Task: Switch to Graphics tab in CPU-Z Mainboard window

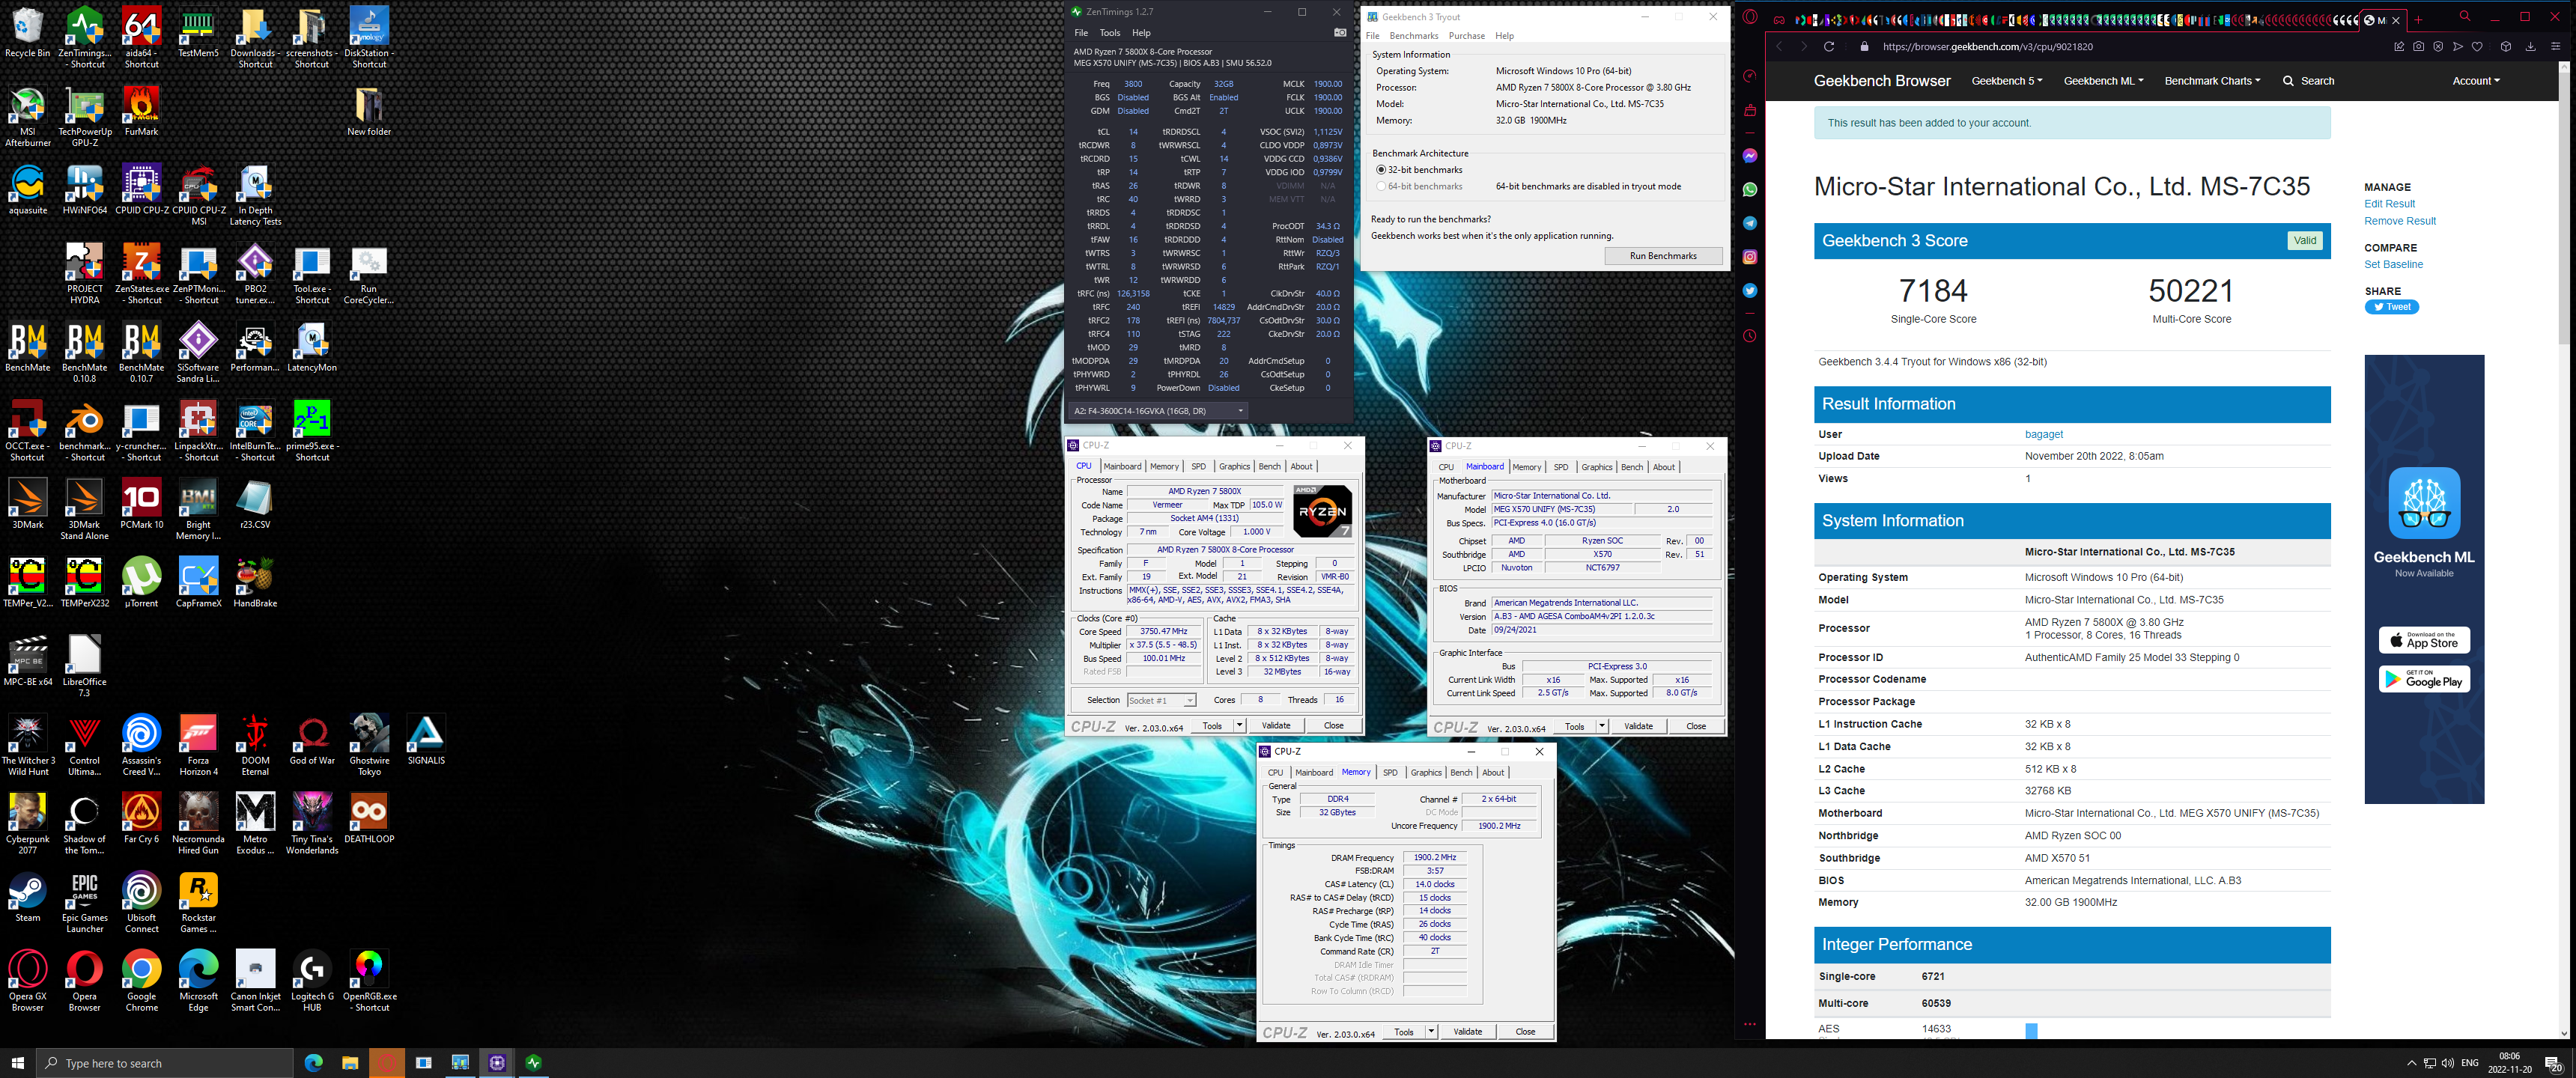Action: click(1596, 468)
